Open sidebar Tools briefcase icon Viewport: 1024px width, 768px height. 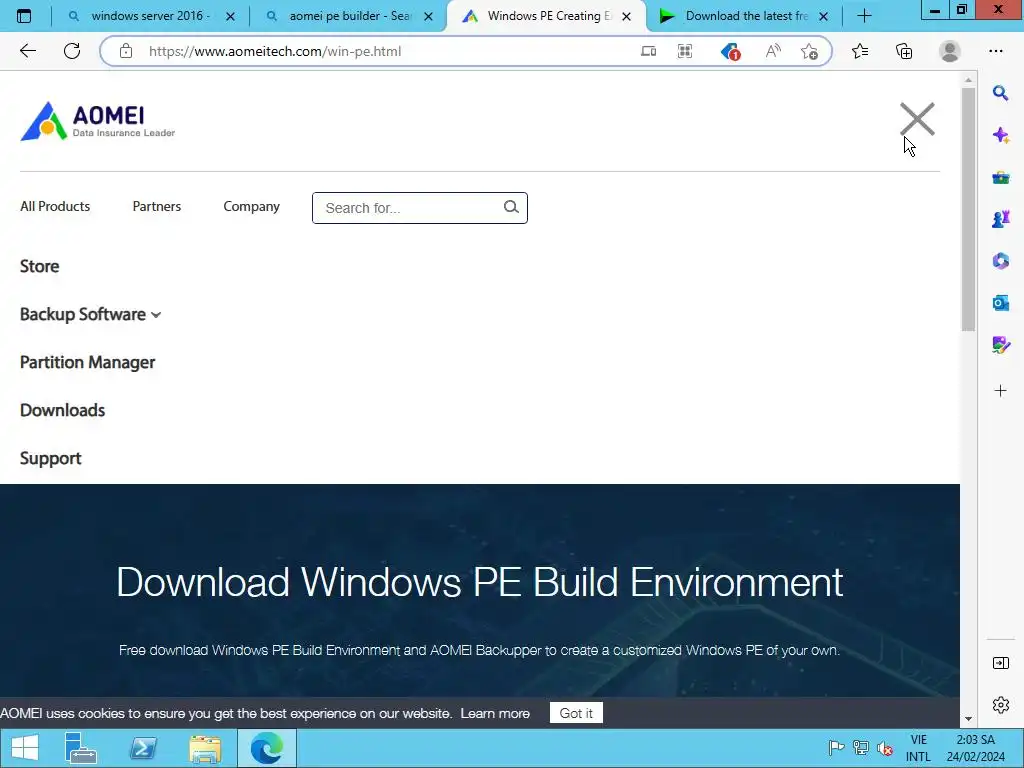tap(1000, 177)
